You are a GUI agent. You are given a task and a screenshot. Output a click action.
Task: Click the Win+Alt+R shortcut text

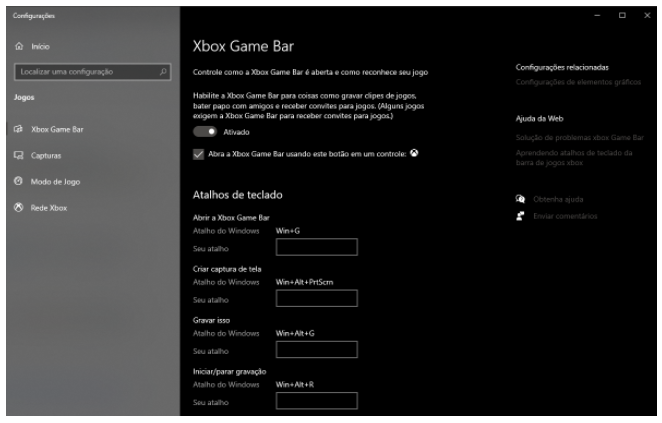tap(295, 385)
